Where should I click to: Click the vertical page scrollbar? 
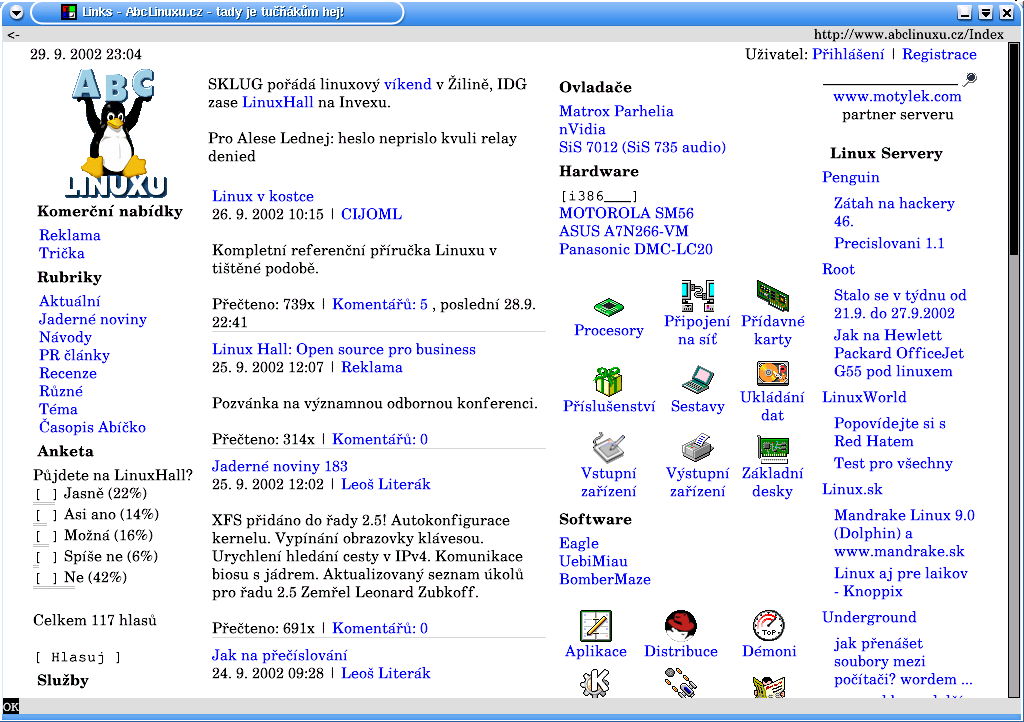point(1014,370)
